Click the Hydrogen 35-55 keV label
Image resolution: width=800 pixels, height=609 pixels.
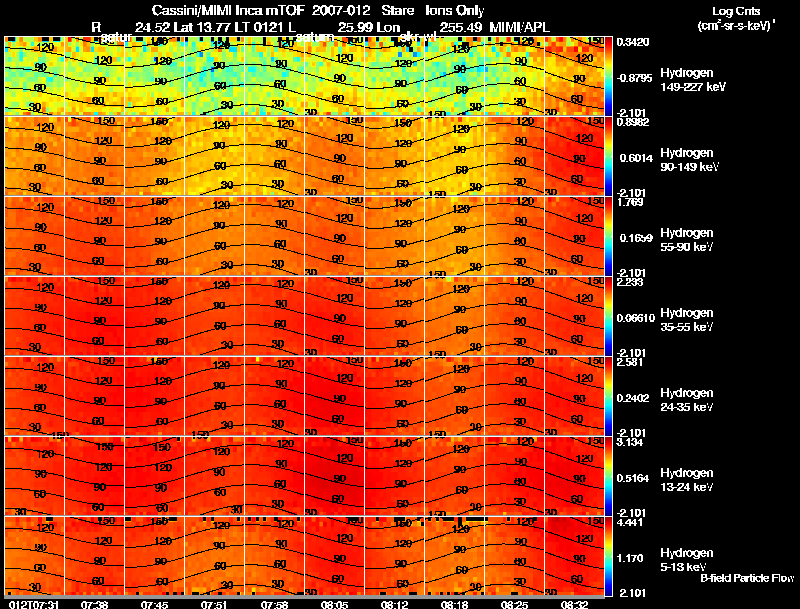coord(686,320)
